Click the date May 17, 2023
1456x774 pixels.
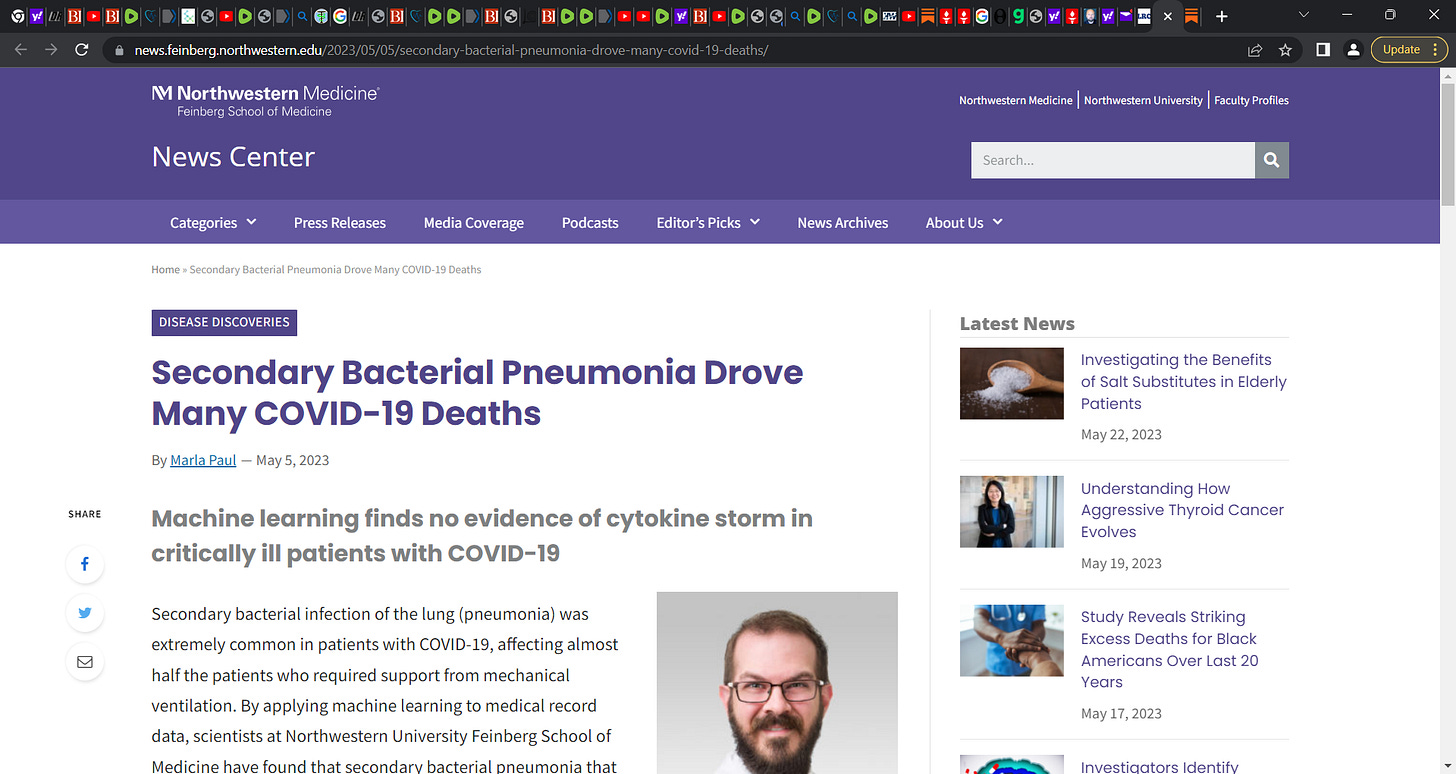point(1121,713)
